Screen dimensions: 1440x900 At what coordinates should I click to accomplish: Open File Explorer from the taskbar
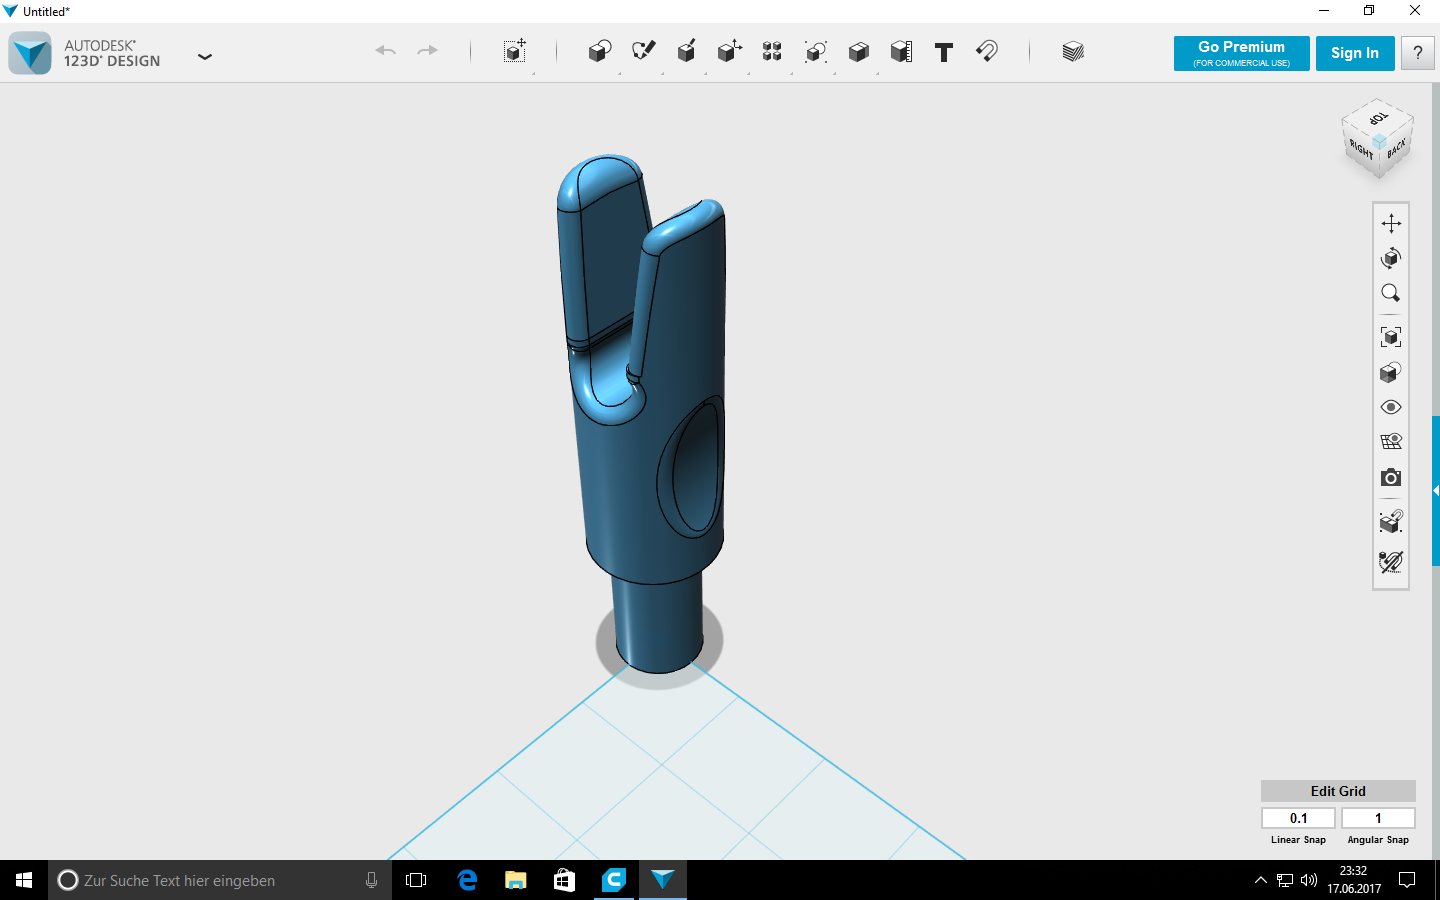(x=515, y=880)
